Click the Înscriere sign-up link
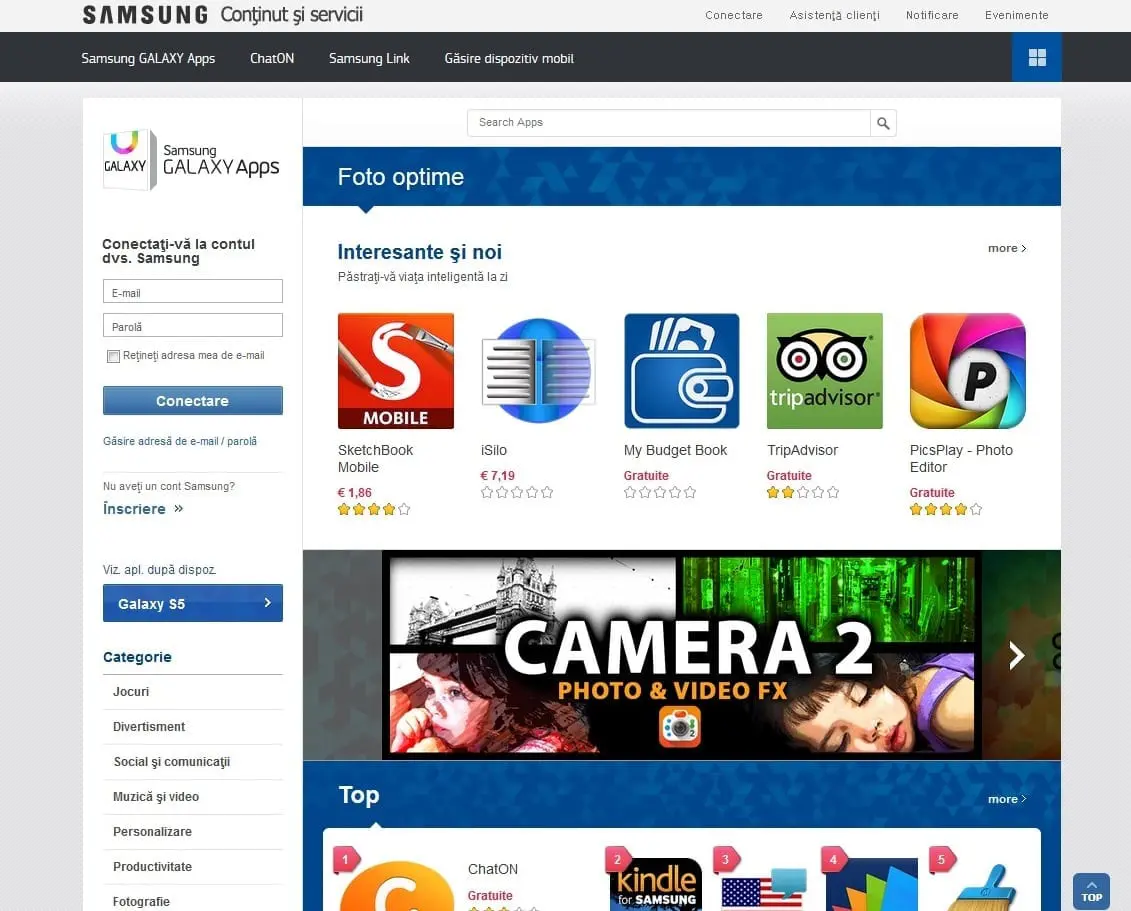The width and height of the screenshot is (1131, 911). pyautogui.click(x=134, y=509)
